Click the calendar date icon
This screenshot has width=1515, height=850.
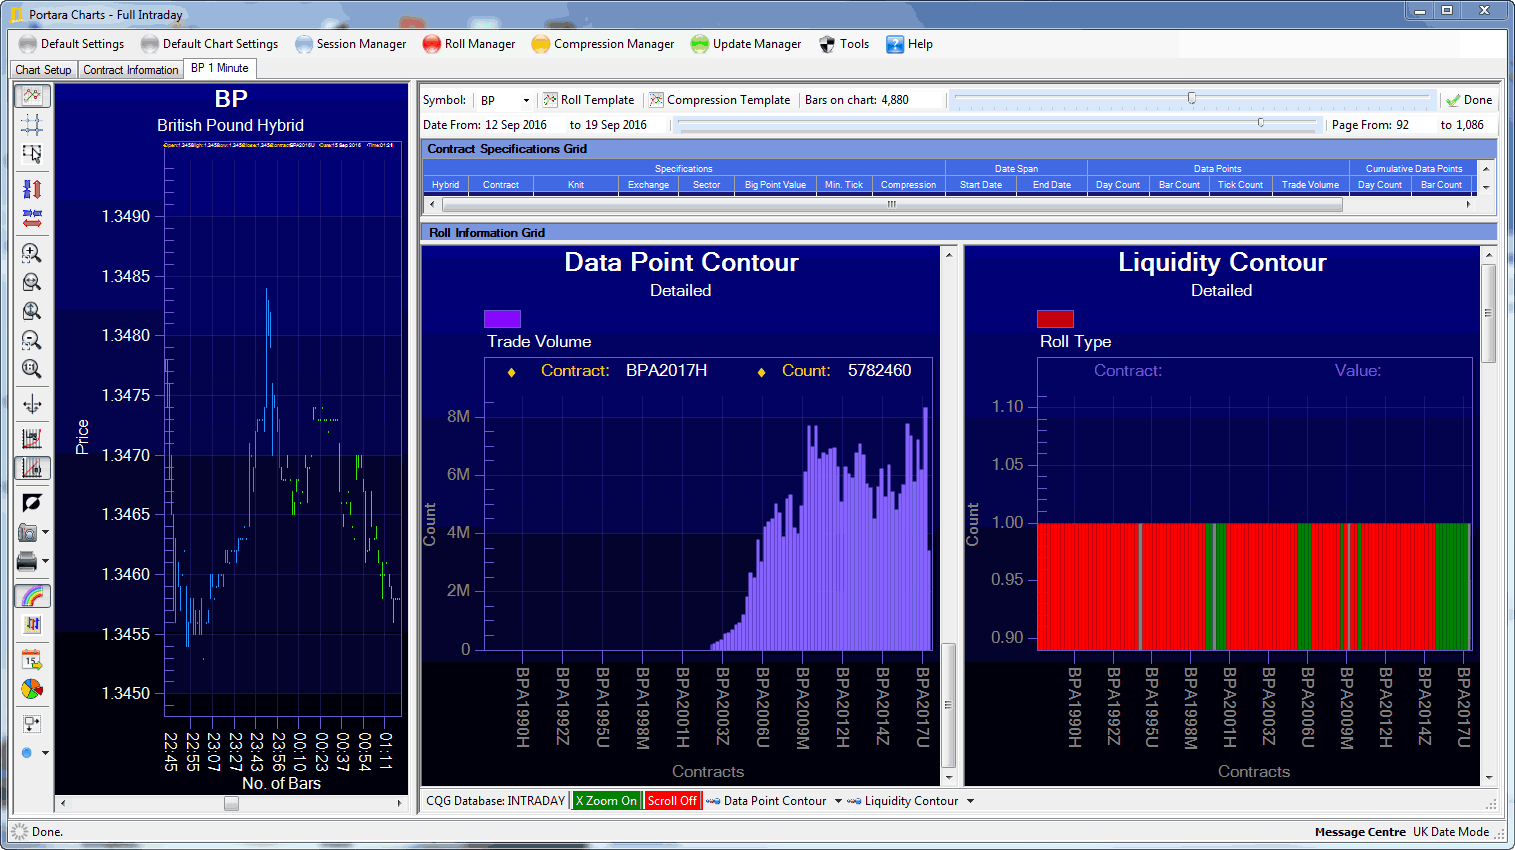pos(32,660)
